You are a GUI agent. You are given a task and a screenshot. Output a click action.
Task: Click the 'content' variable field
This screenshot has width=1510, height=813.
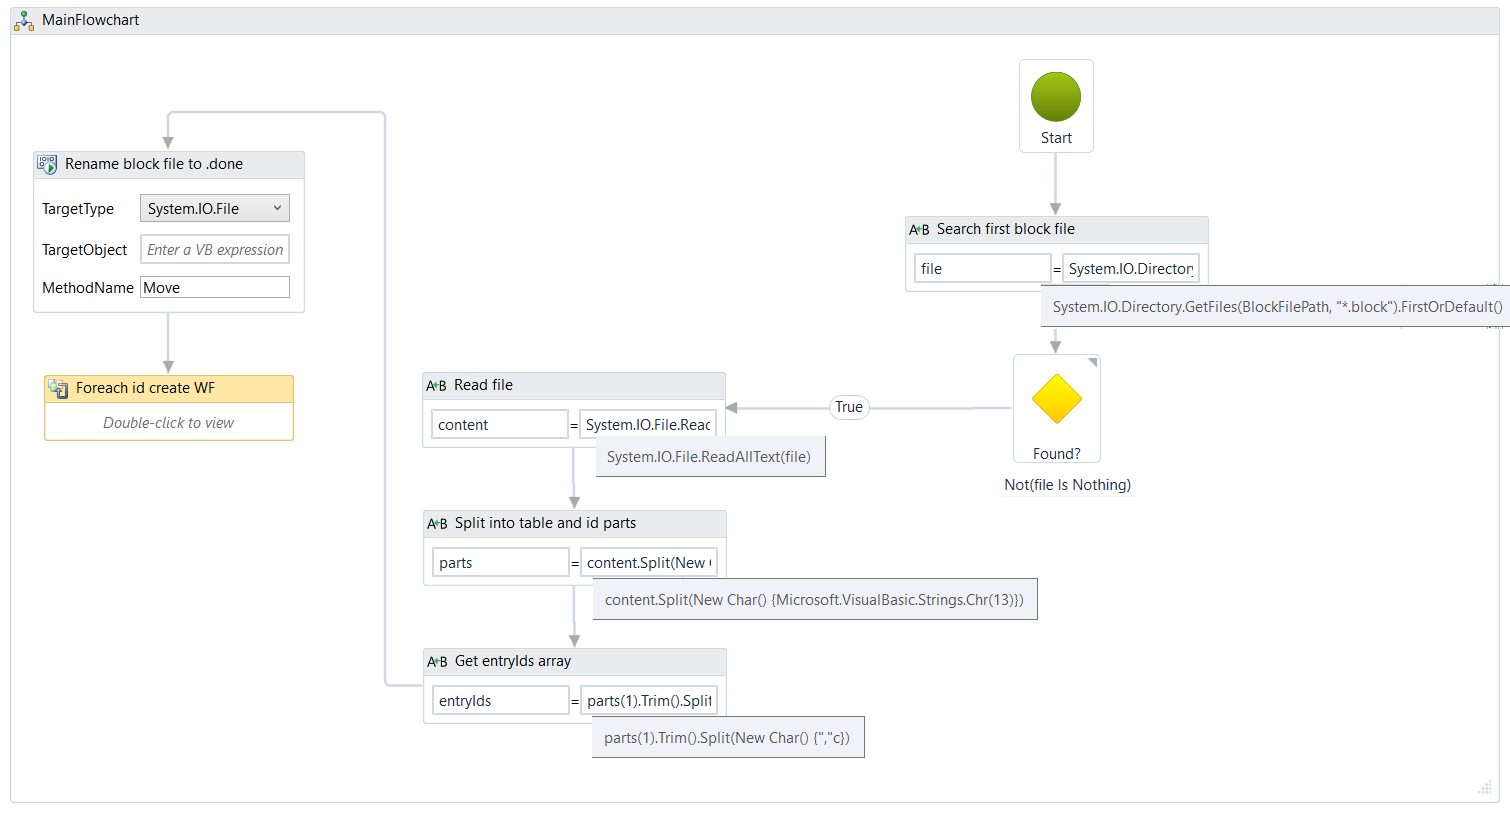coord(499,425)
